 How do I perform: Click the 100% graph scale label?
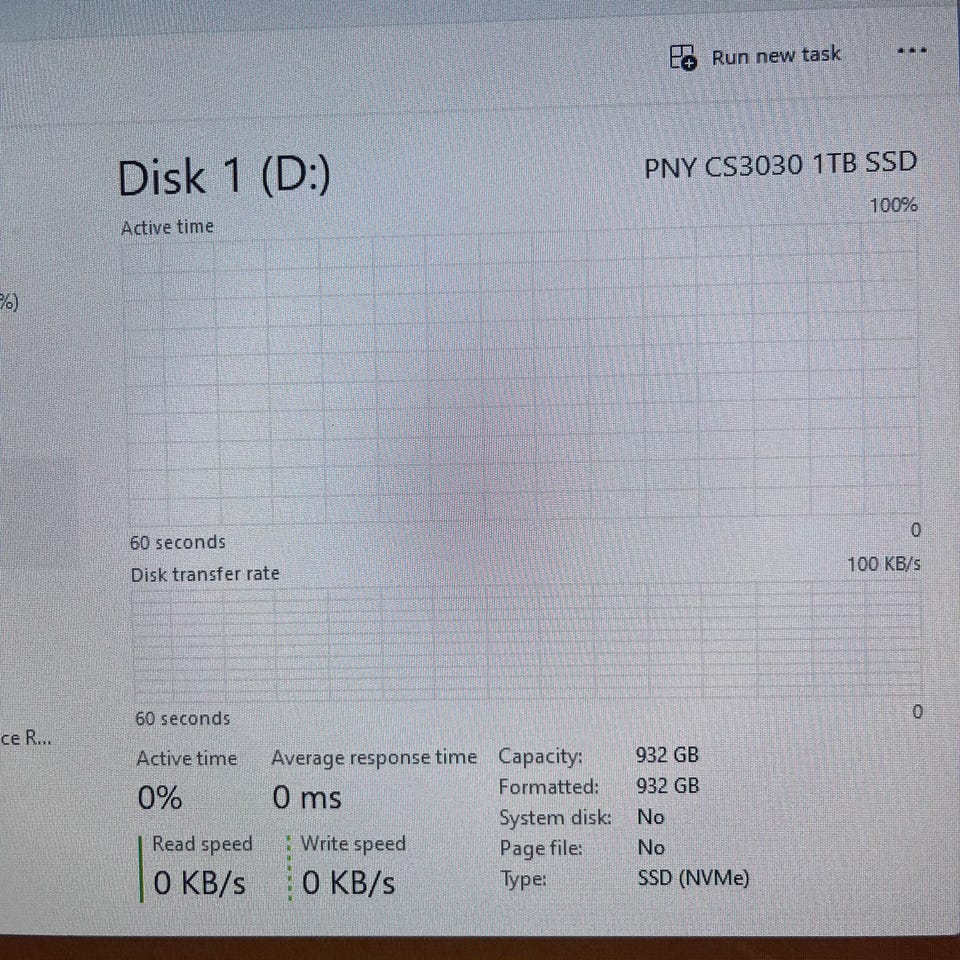tap(893, 205)
